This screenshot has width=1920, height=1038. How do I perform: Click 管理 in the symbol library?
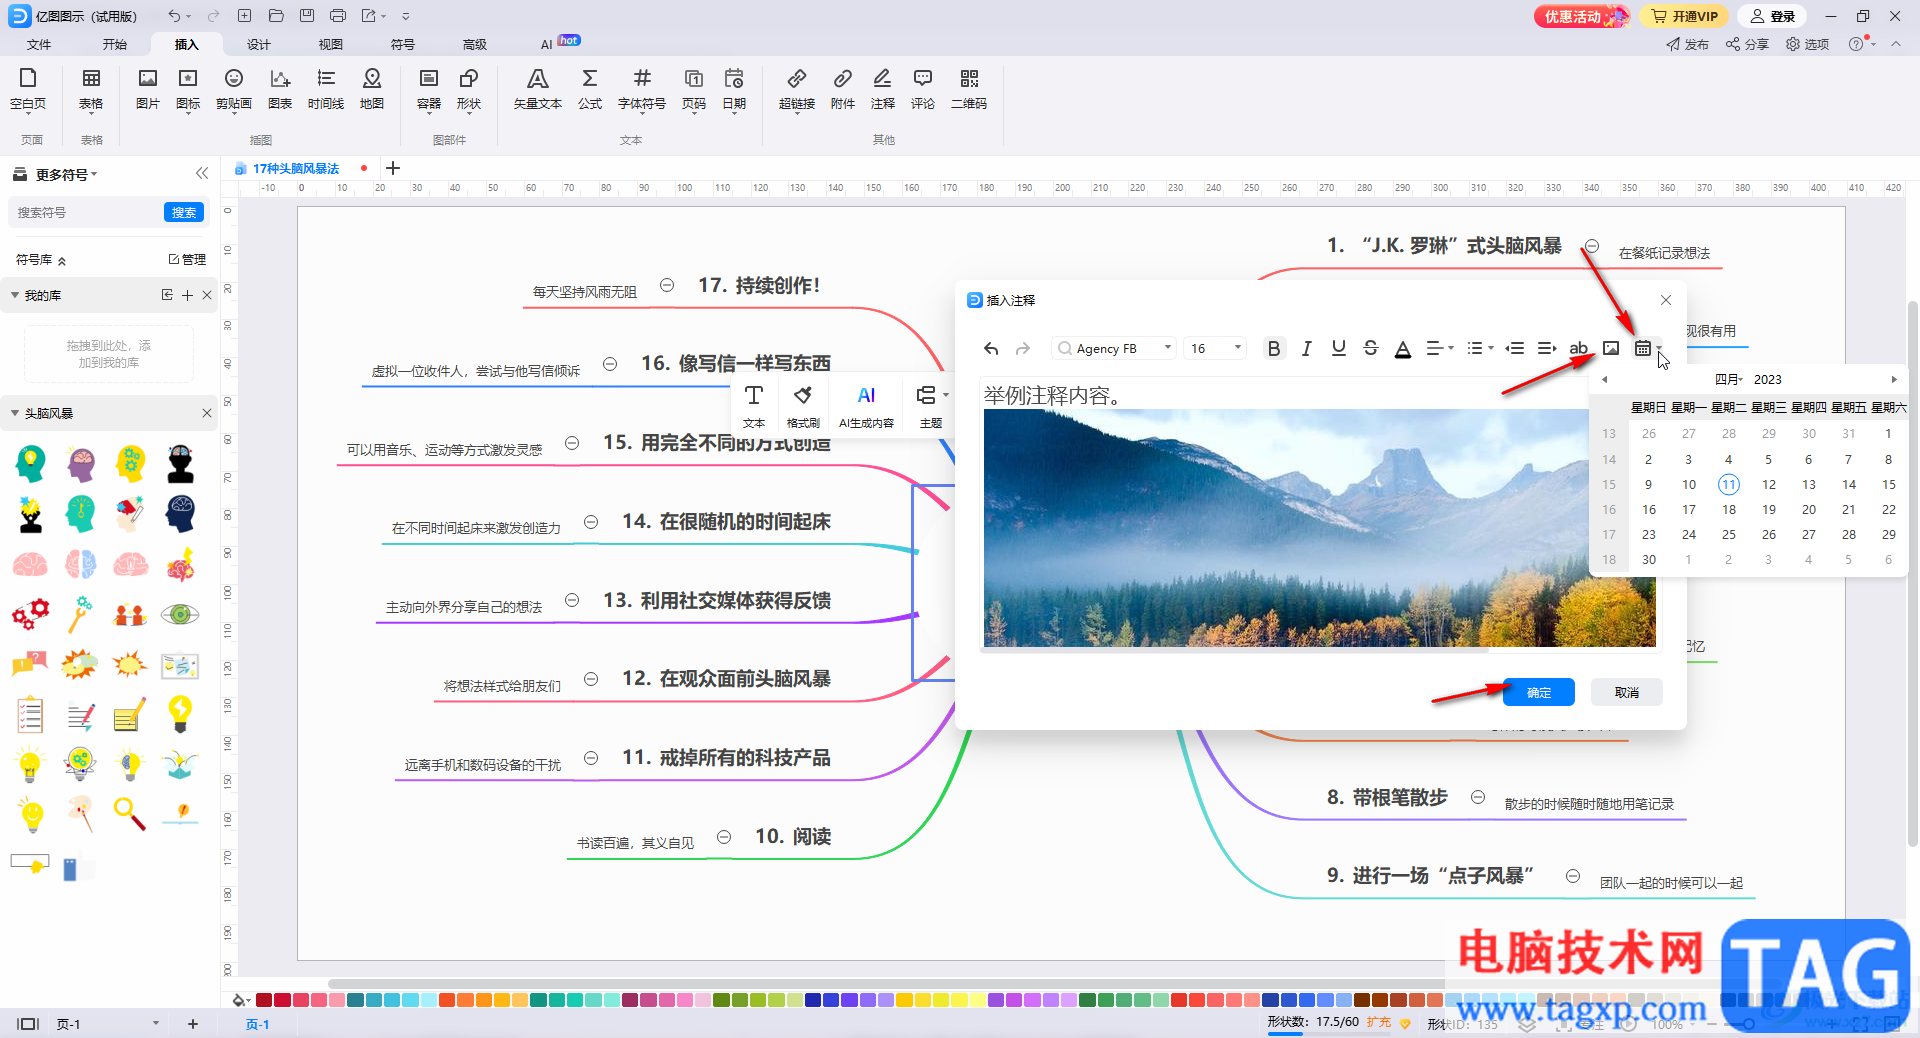[187, 259]
